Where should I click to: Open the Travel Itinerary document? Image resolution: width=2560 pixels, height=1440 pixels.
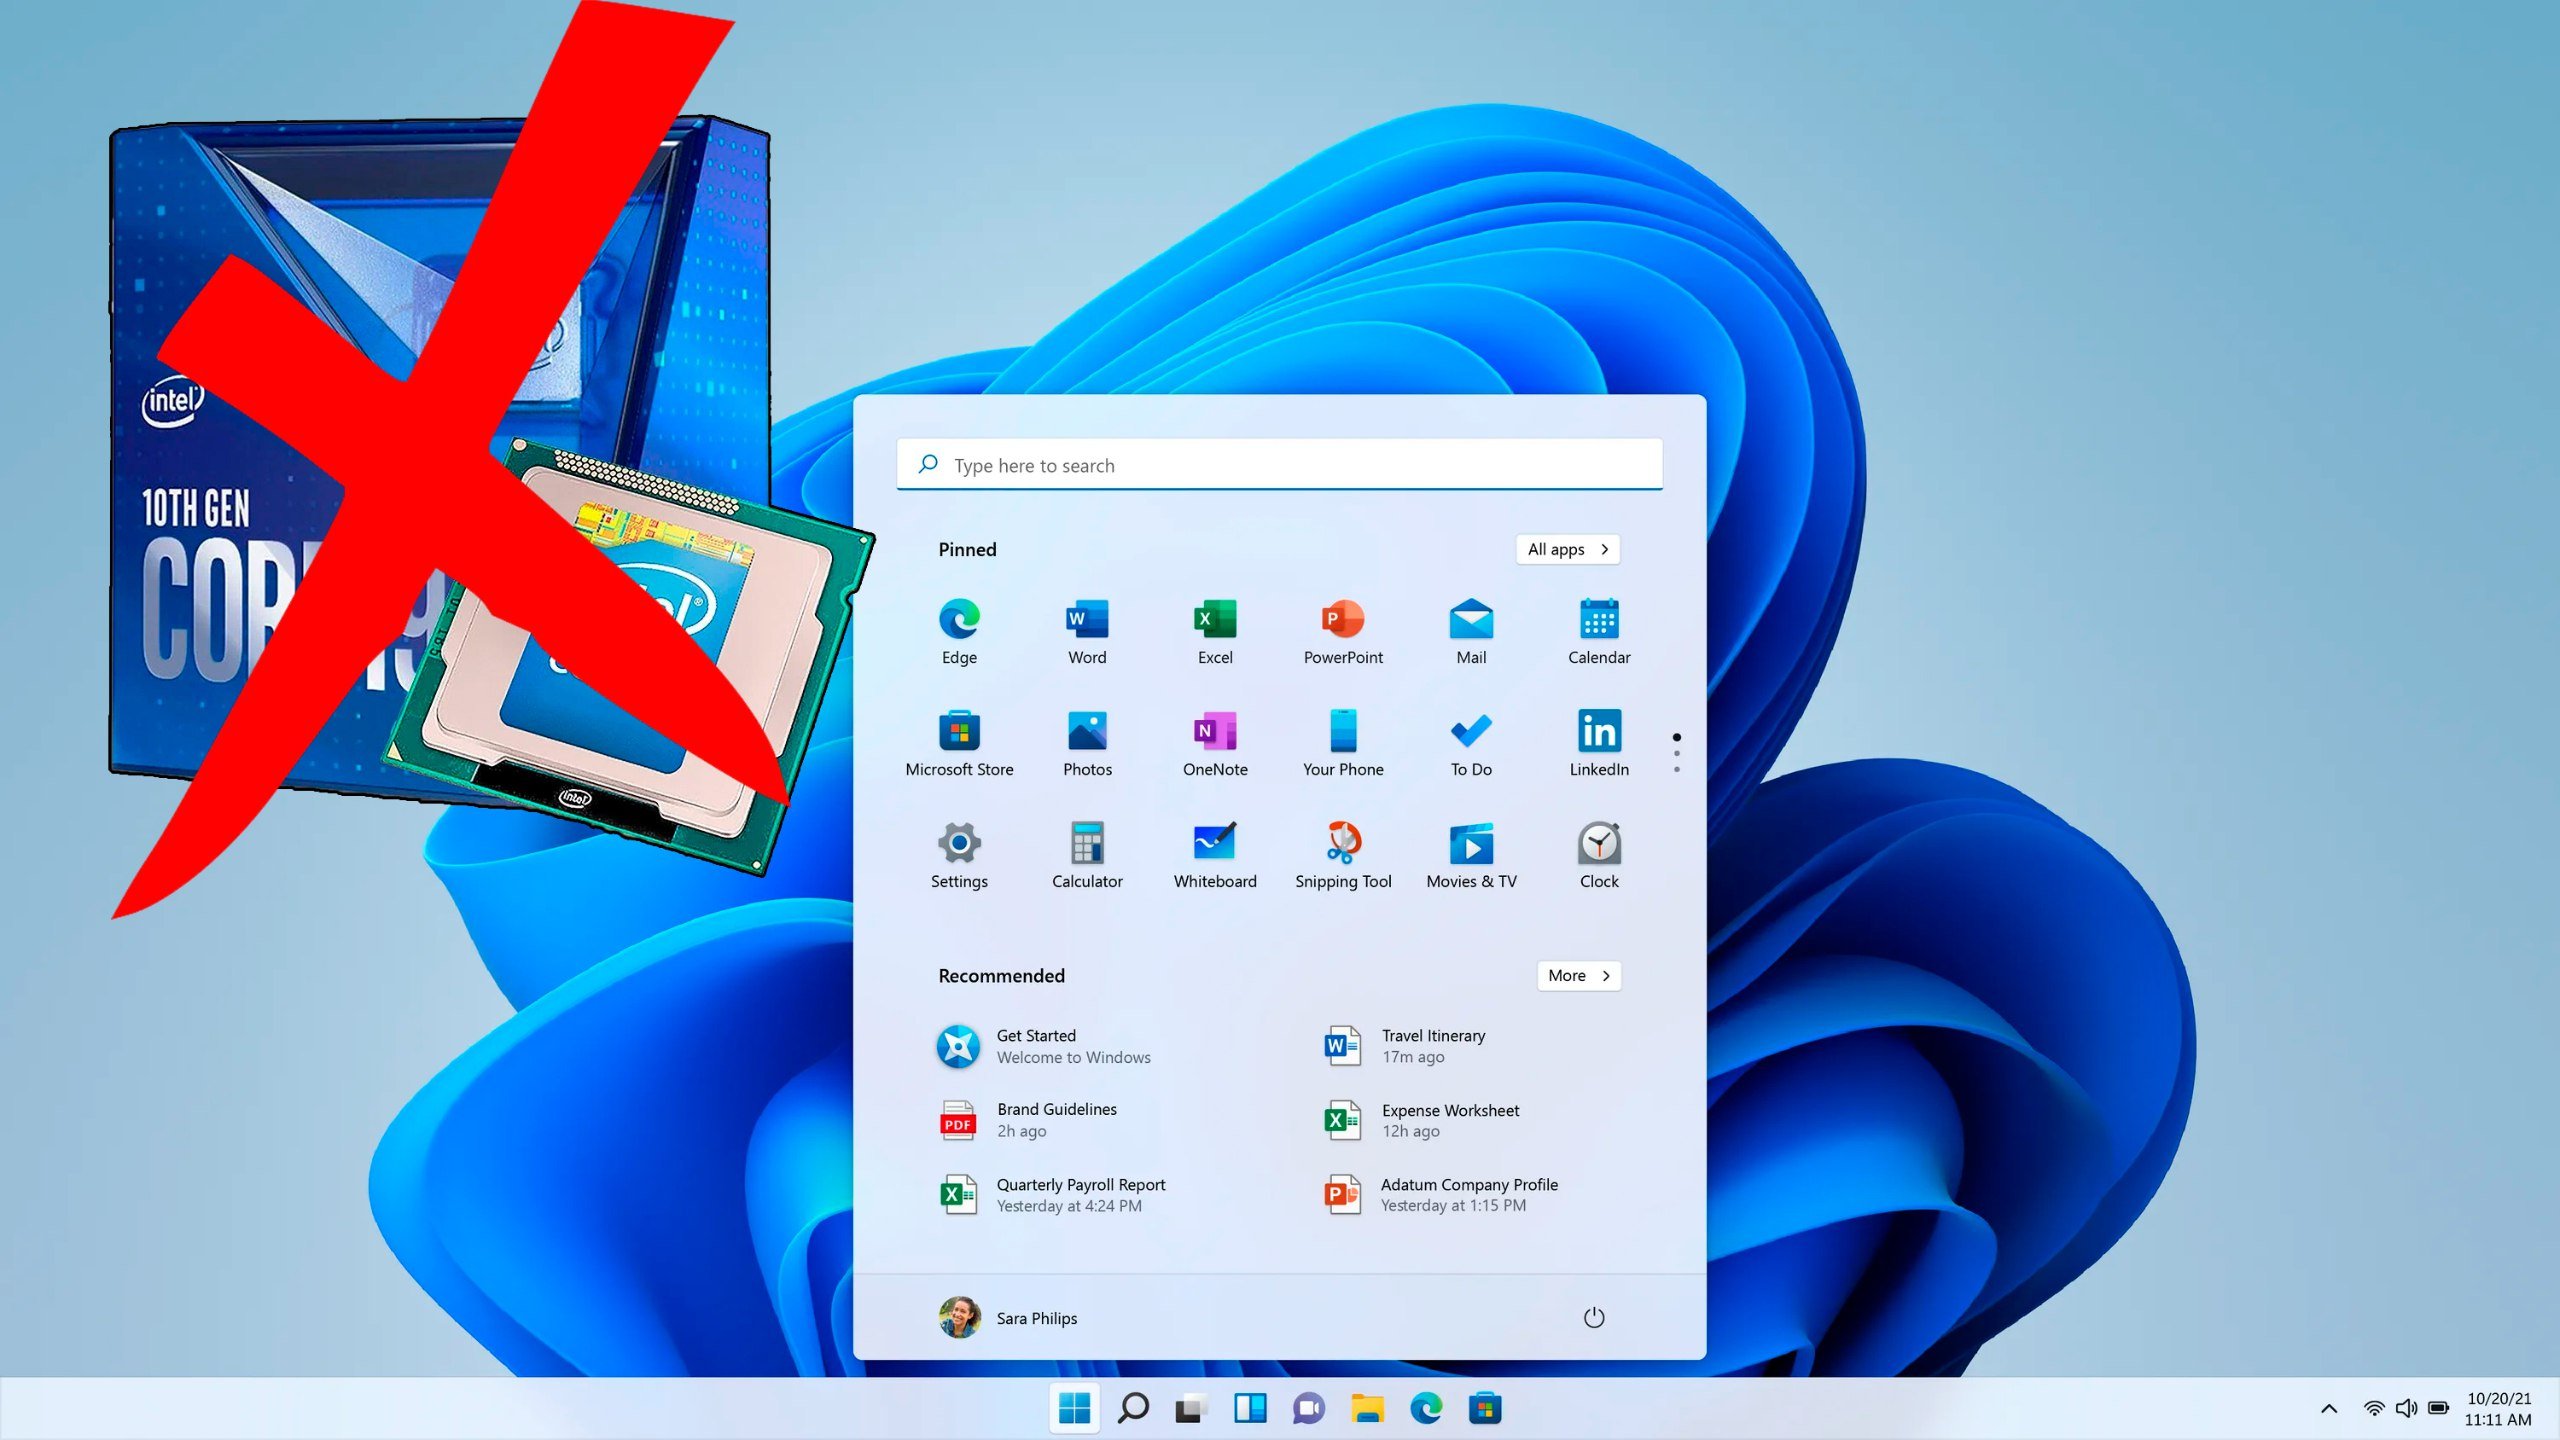(1405, 1046)
